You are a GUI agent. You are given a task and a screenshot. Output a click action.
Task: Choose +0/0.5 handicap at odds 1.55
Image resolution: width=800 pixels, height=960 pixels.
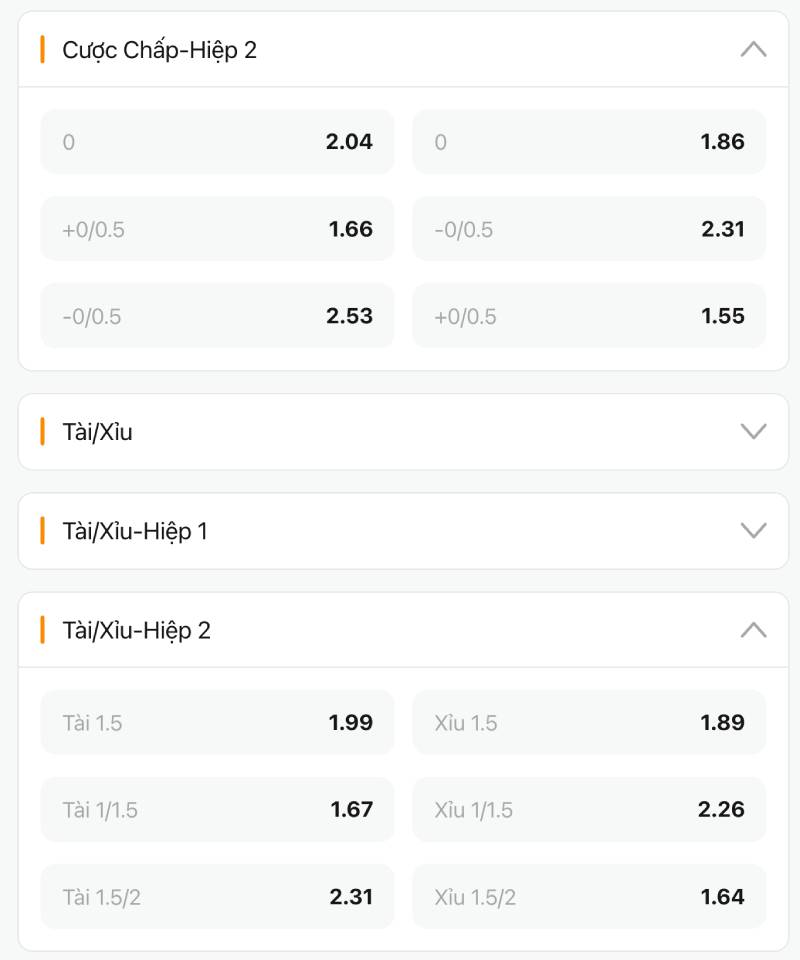(589, 316)
